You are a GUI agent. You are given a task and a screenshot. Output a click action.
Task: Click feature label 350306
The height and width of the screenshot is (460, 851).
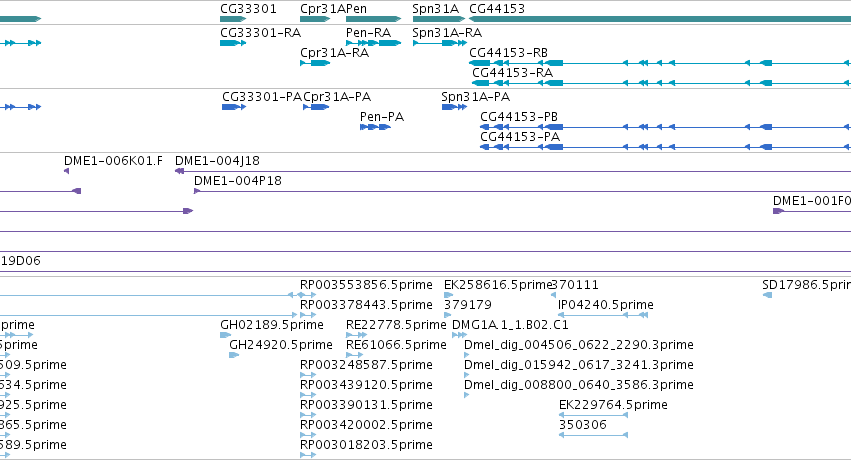pos(583,425)
